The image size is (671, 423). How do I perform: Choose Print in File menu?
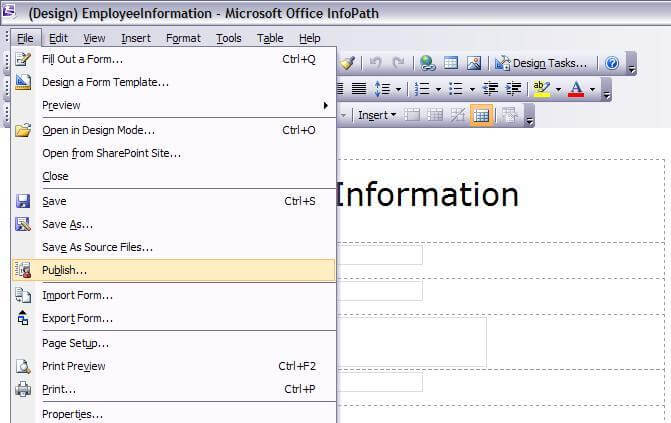(x=174, y=390)
